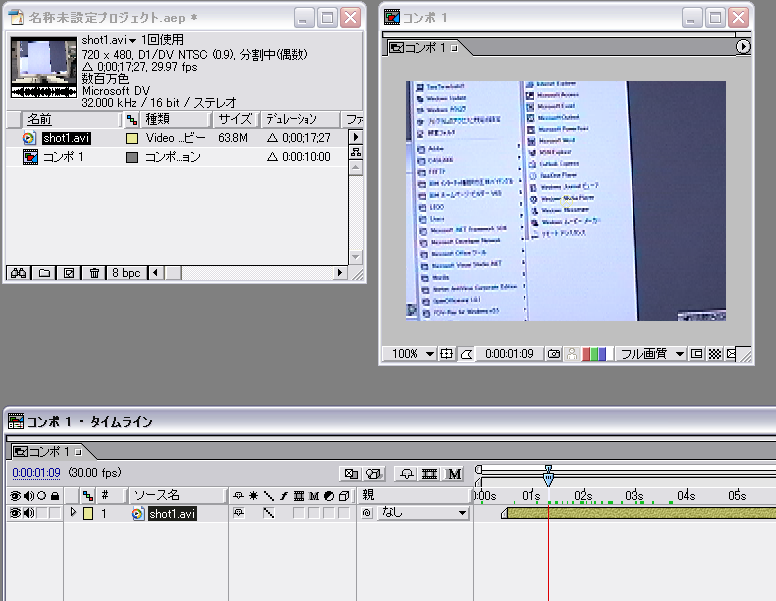776x601 pixels.
Task: Toggle hide shy layers button in timeline
Action: pos(407,474)
